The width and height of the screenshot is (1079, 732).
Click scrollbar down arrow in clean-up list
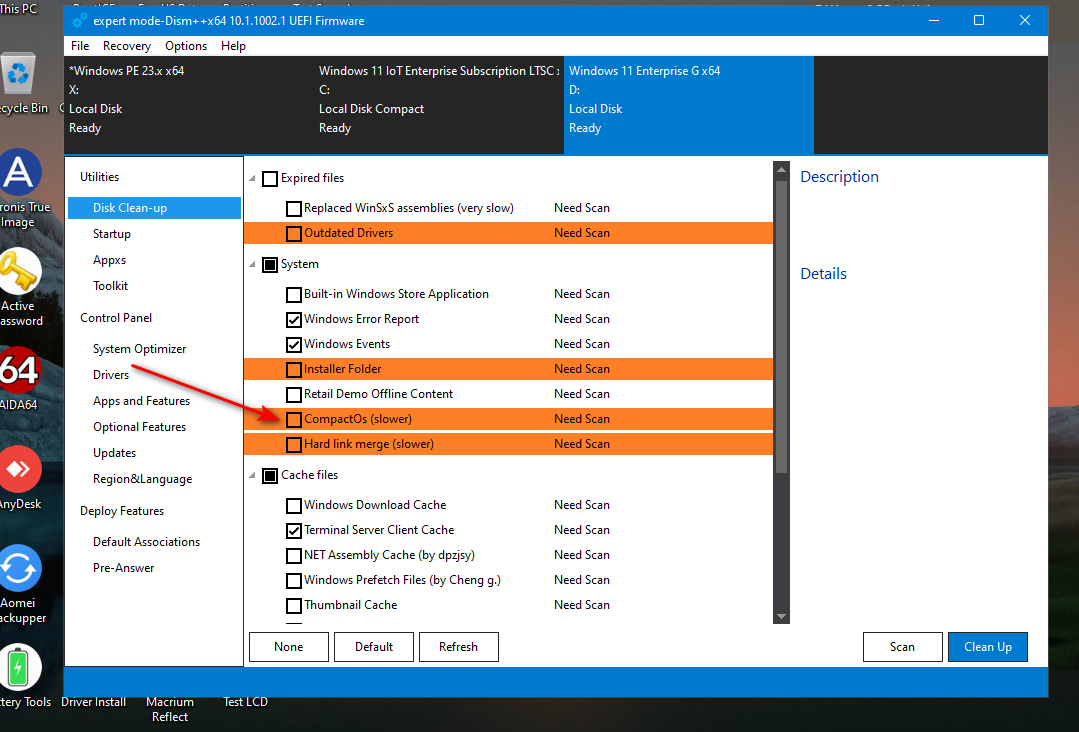pos(781,616)
